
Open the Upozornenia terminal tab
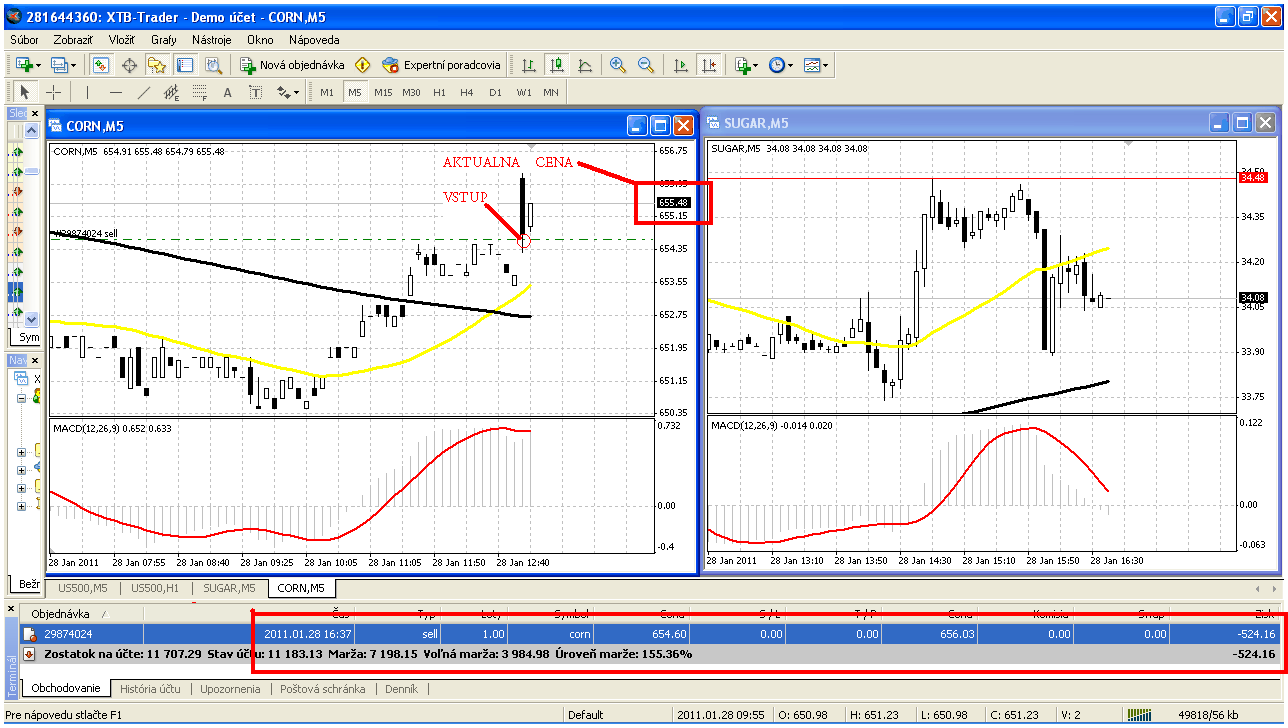point(230,689)
